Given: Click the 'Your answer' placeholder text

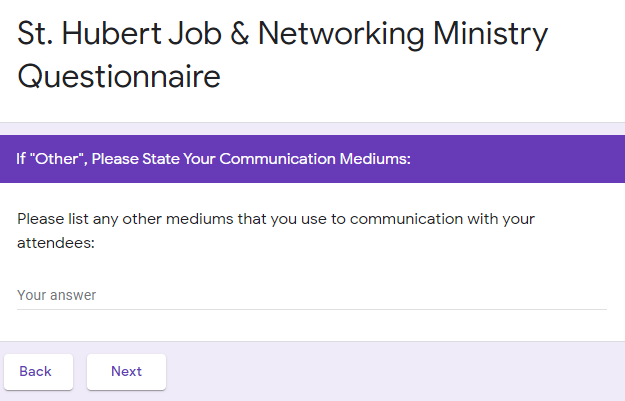Looking at the screenshot, I should [57, 295].
